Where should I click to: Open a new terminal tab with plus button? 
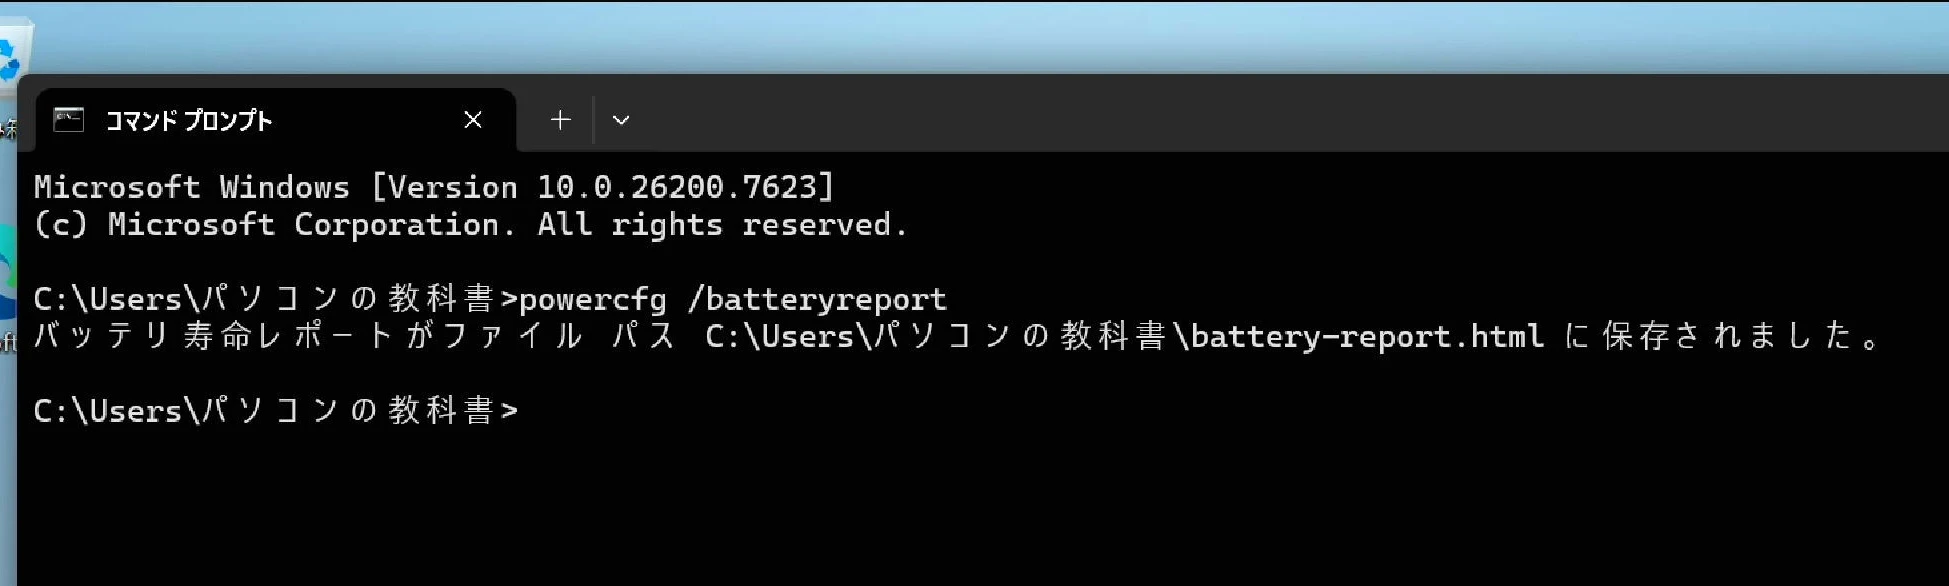pos(560,120)
